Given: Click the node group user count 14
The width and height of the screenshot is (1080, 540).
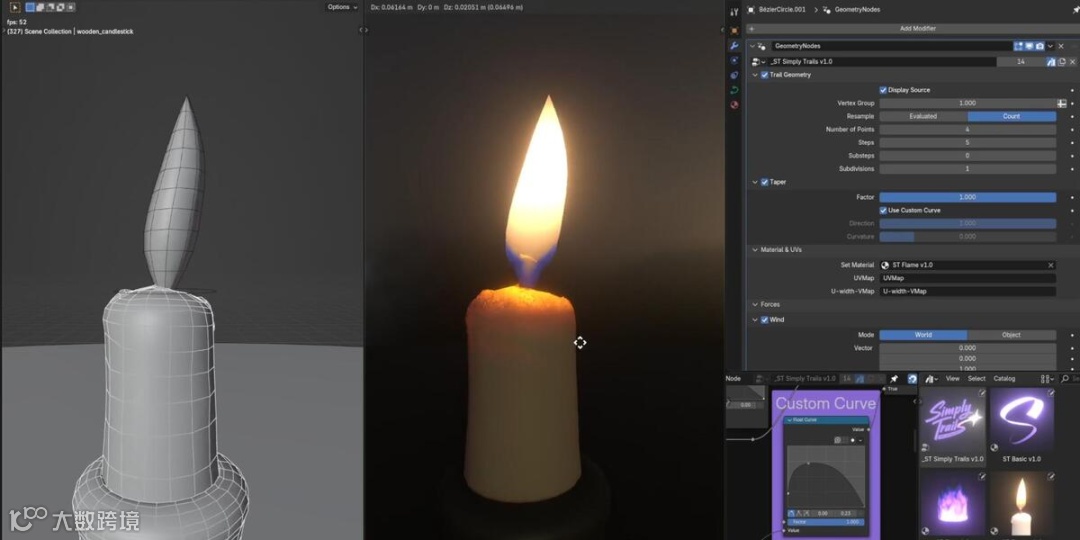Looking at the screenshot, I should click(x=1021, y=61).
